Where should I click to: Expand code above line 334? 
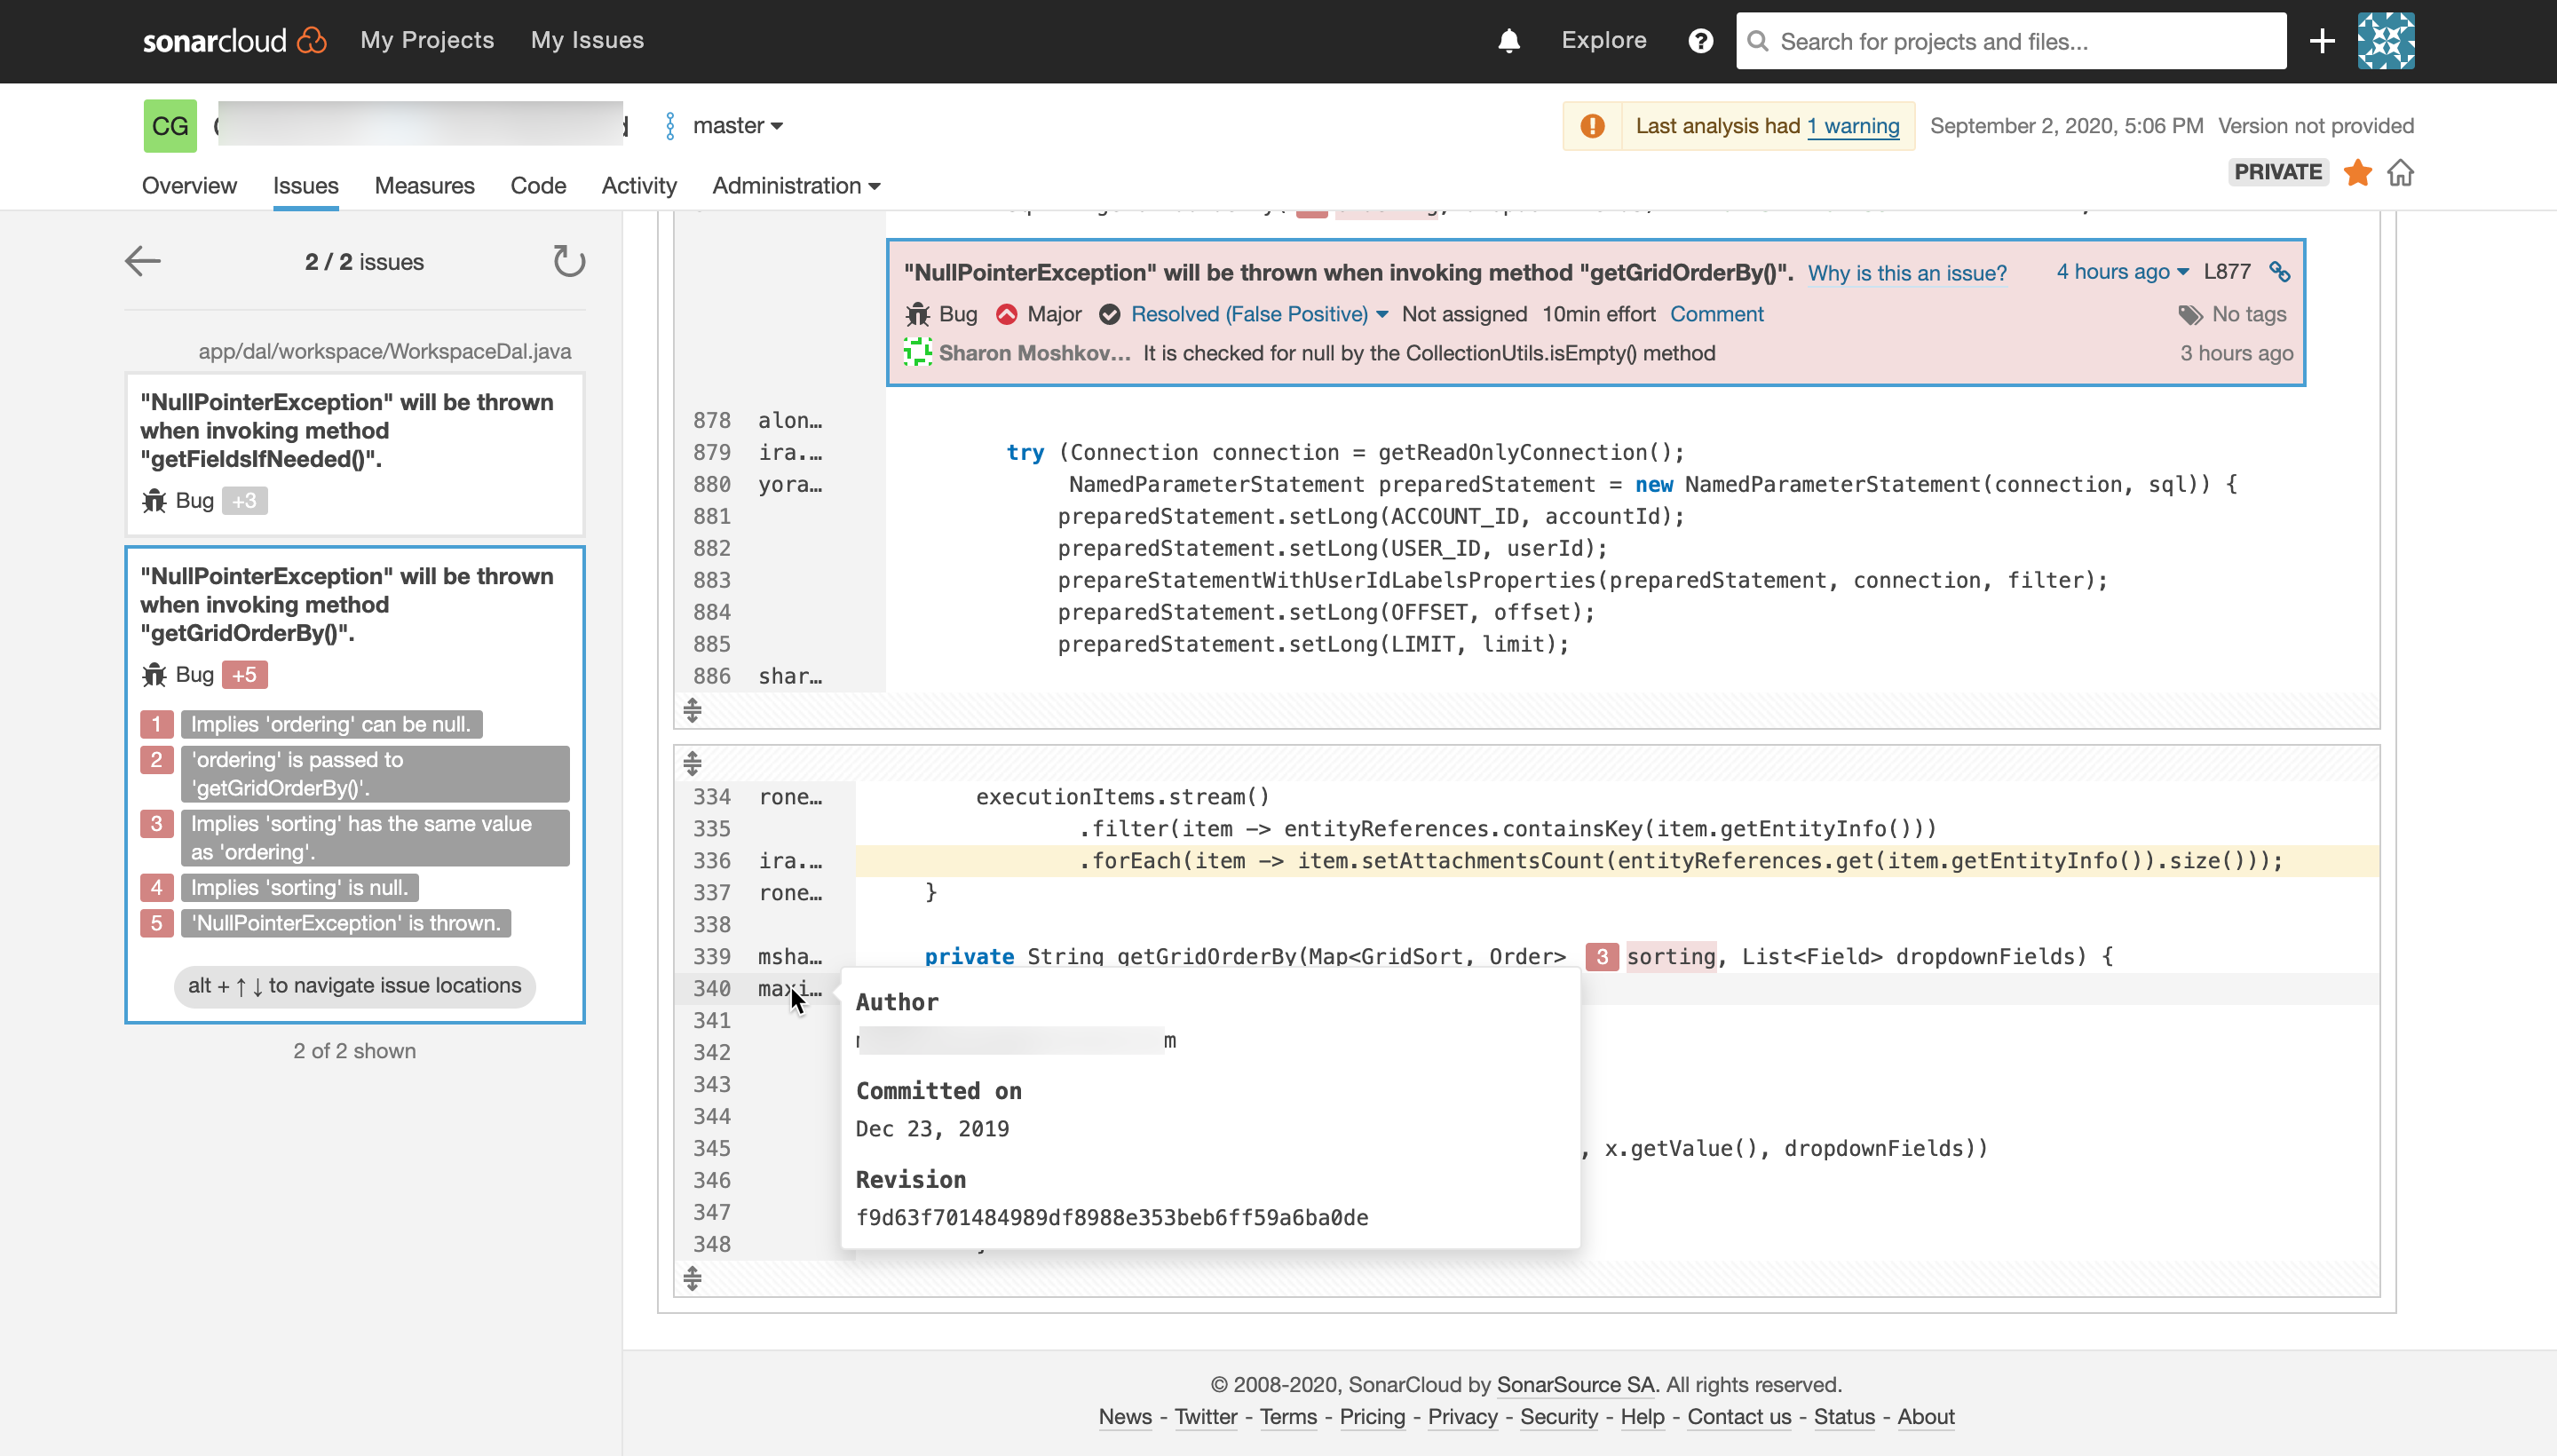pos(692,764)
